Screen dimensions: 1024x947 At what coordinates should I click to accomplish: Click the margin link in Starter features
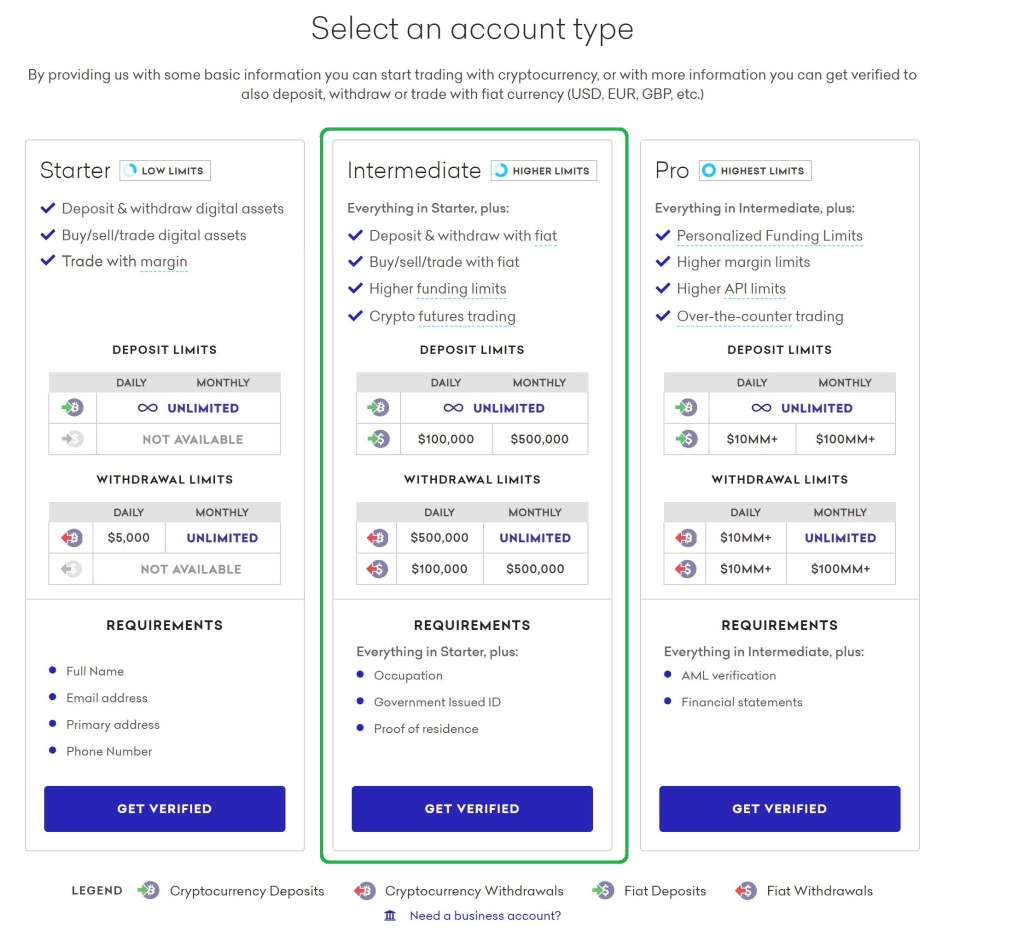click(x=164, y=262)
